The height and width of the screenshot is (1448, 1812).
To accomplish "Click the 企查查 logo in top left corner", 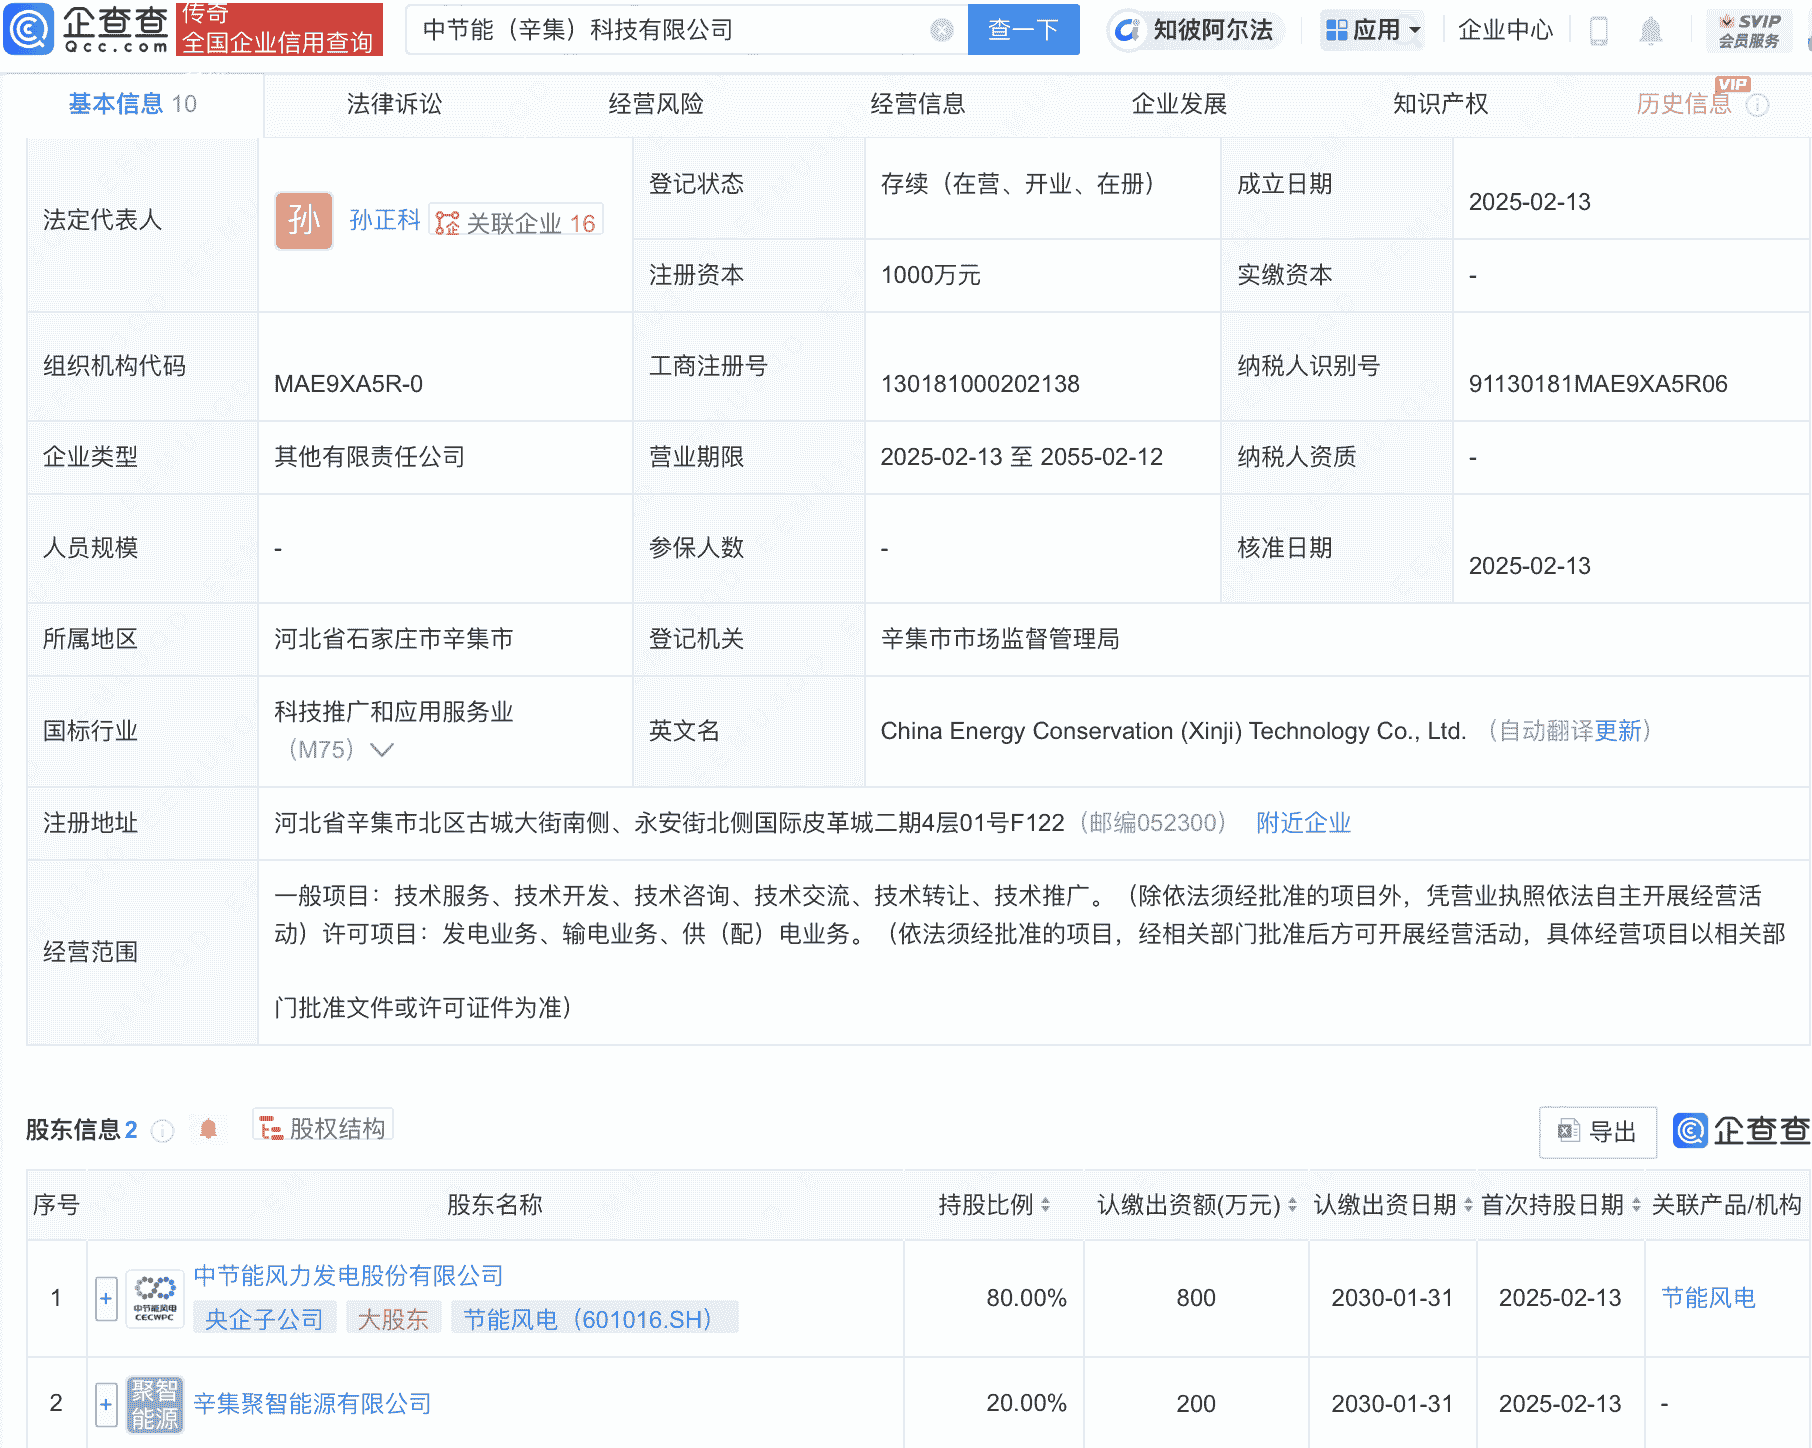I will [85, 30].
